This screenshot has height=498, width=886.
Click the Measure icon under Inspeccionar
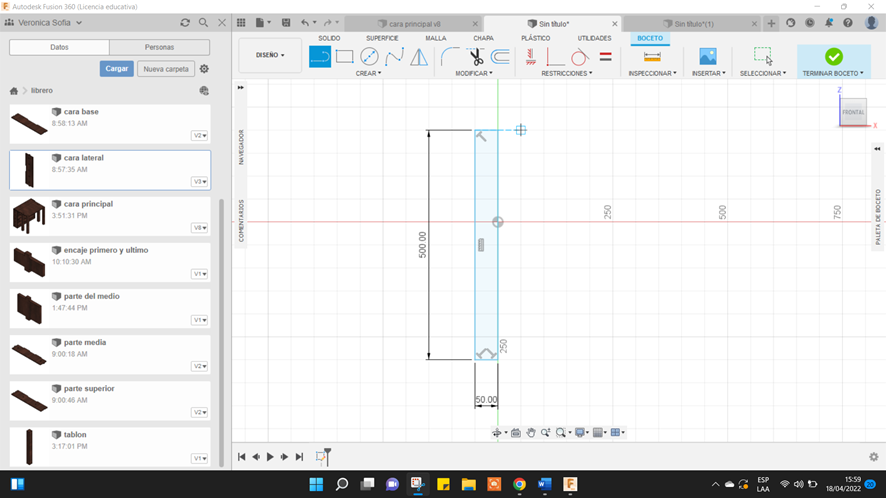click(652, 57)
